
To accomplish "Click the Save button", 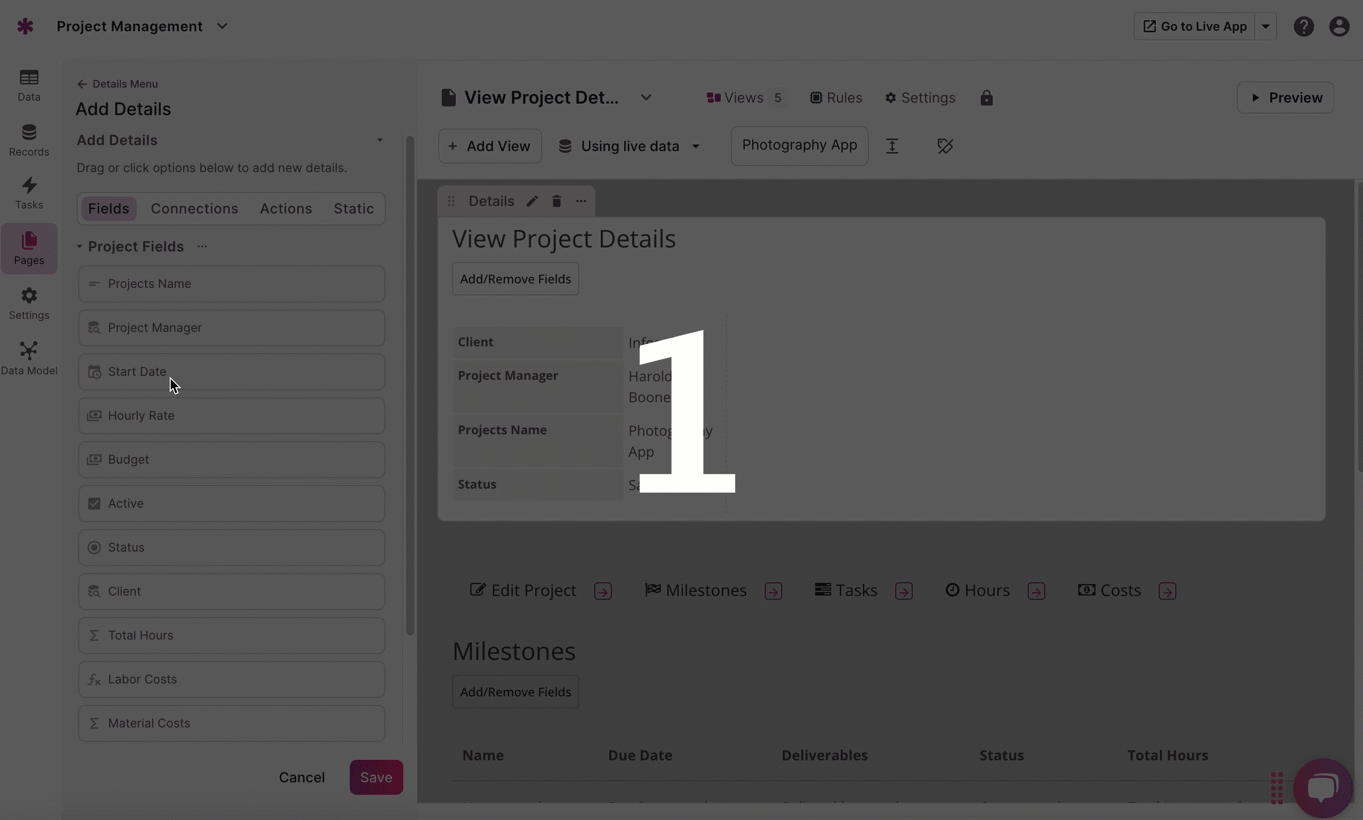I will click(x=376, y=778).
